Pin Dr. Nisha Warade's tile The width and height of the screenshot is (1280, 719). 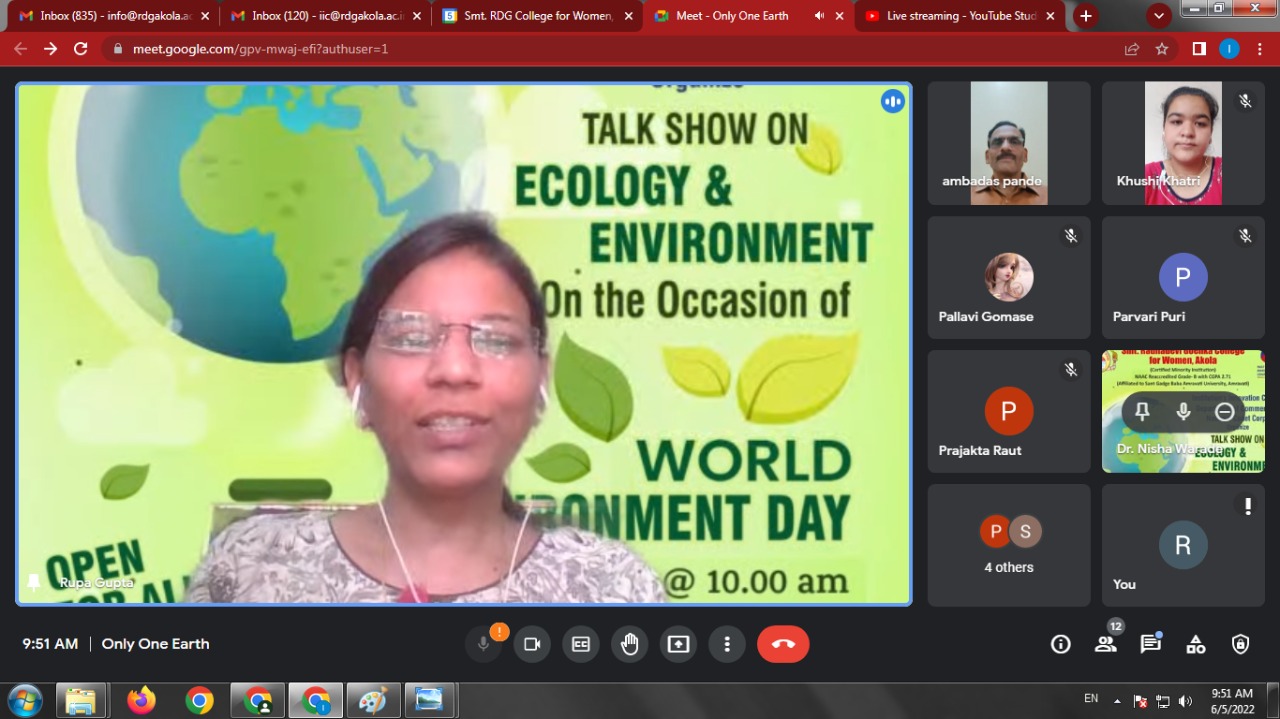(1142, 412)
